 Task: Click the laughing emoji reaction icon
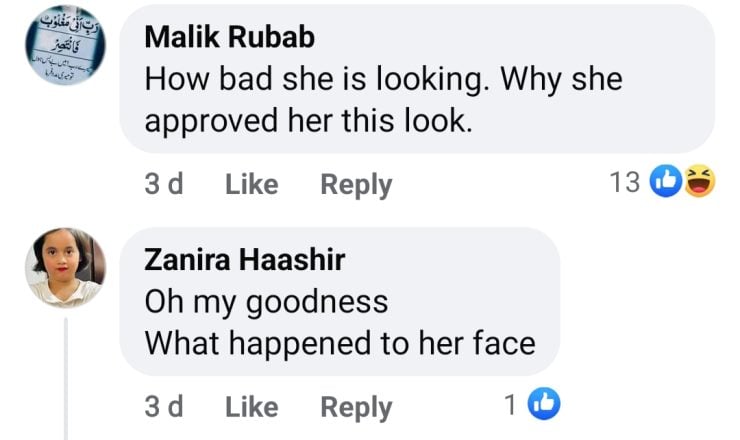point(699,182)
